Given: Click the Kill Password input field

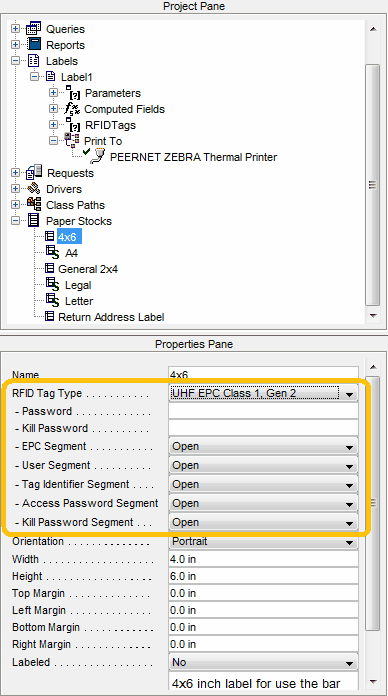Looking at the screenshot, I should [263, 428].
